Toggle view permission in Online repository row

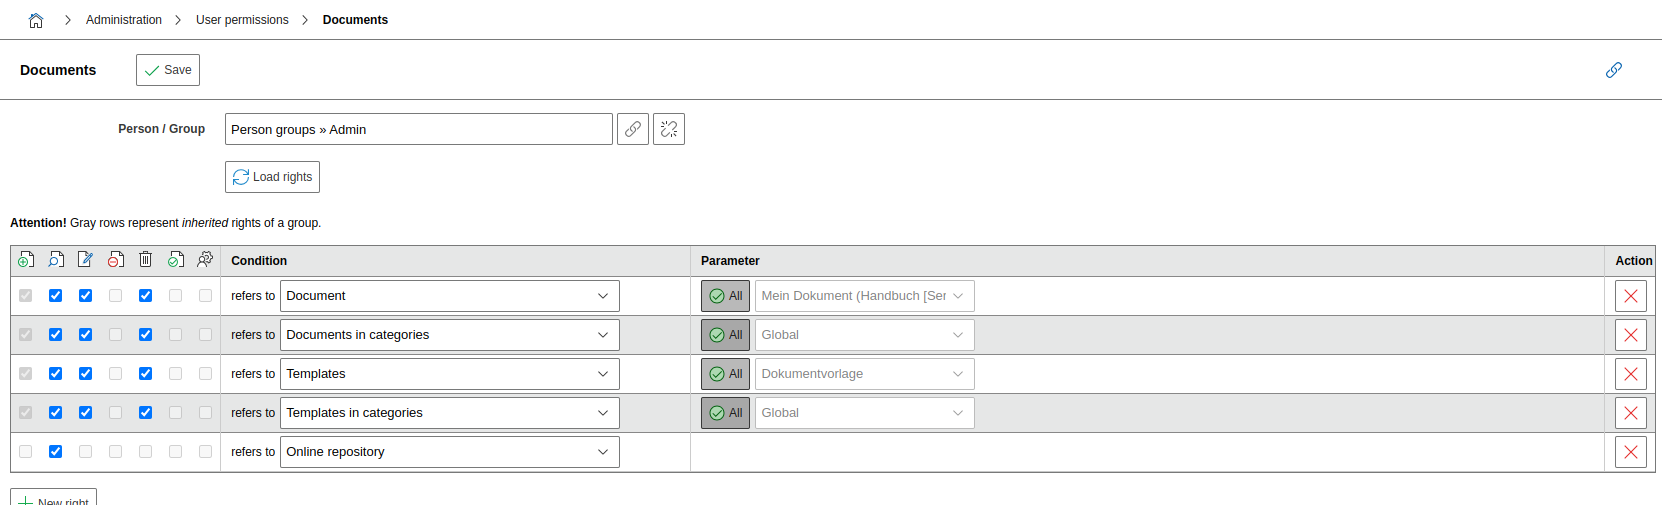(56, 452)
